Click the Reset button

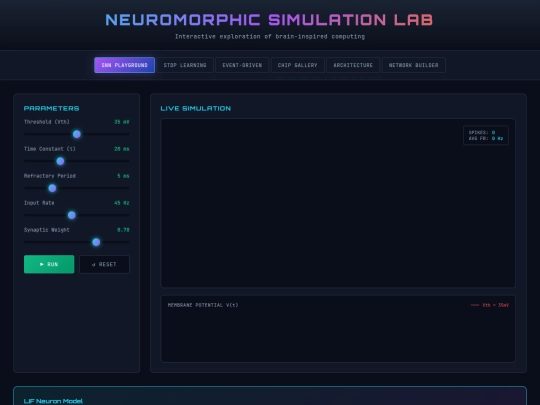click(104, 264)
